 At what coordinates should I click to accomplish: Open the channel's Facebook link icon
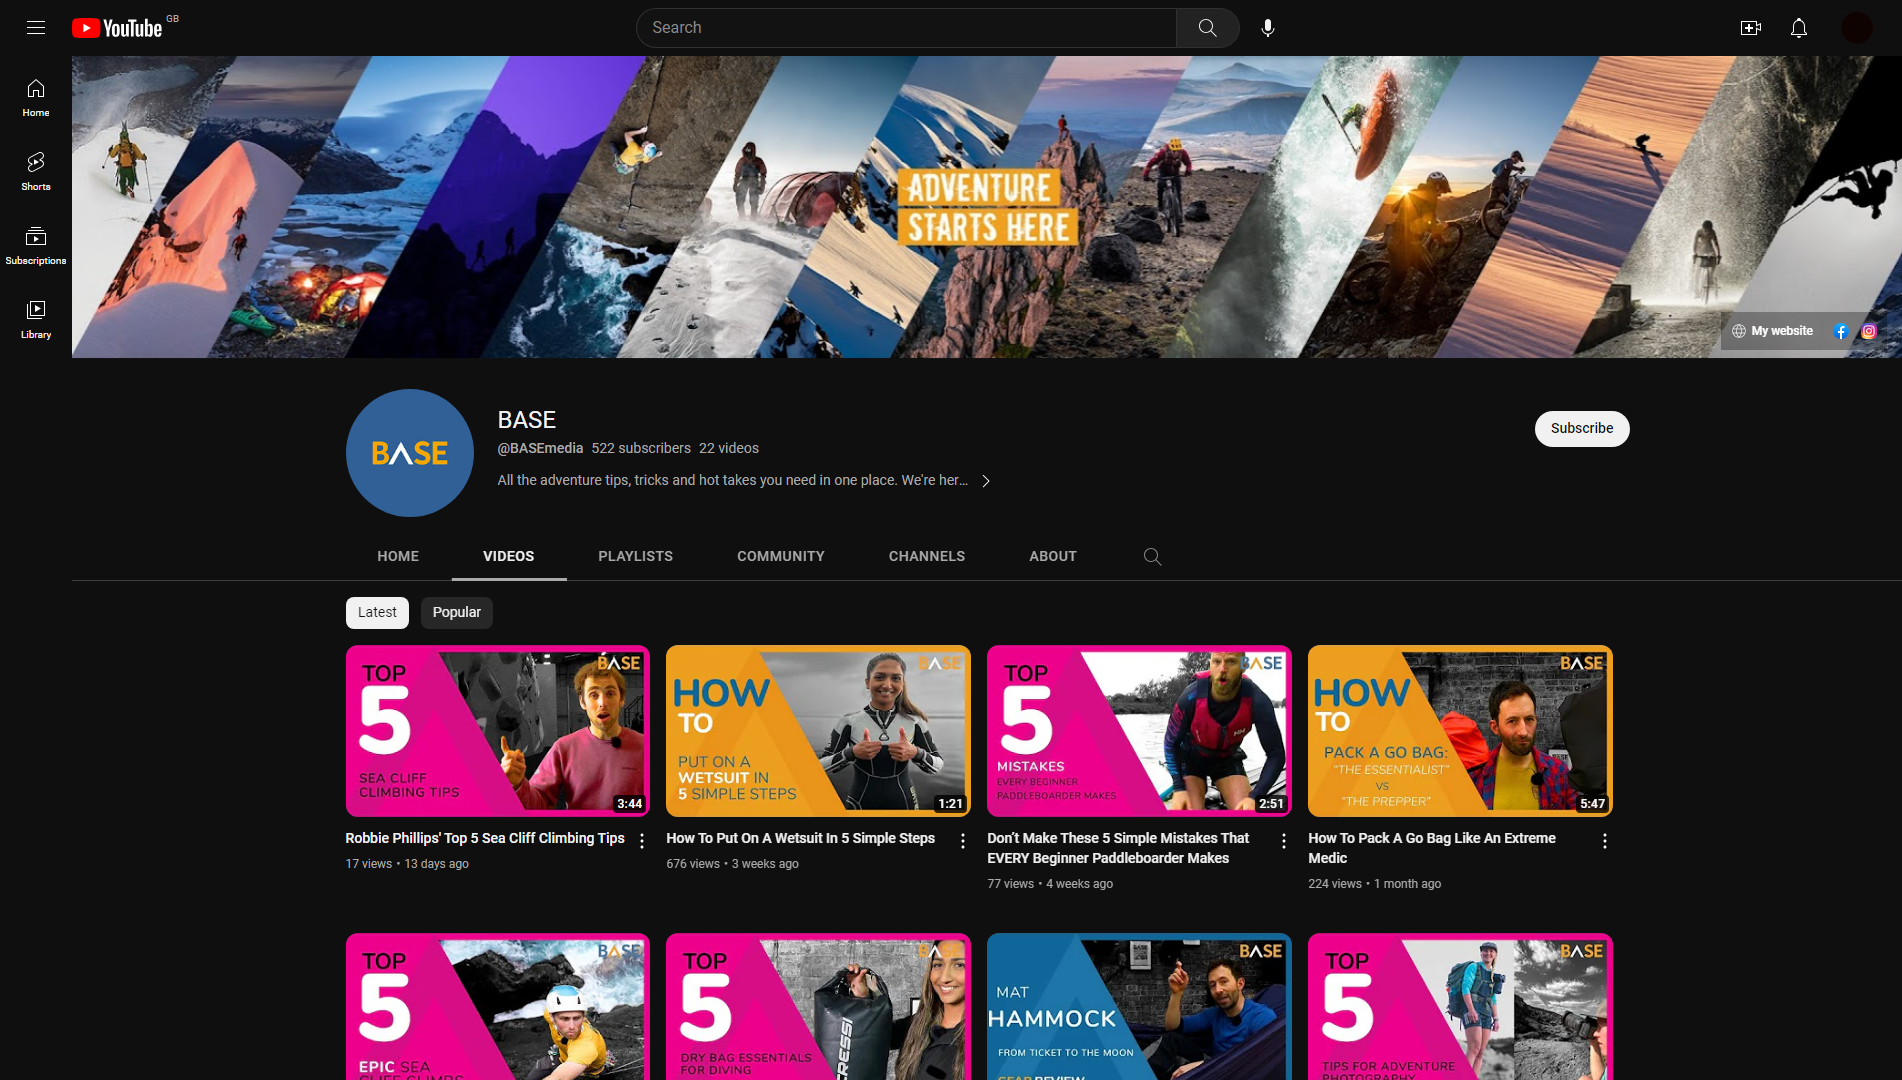pyautogui.click(x=1841, y=331)
